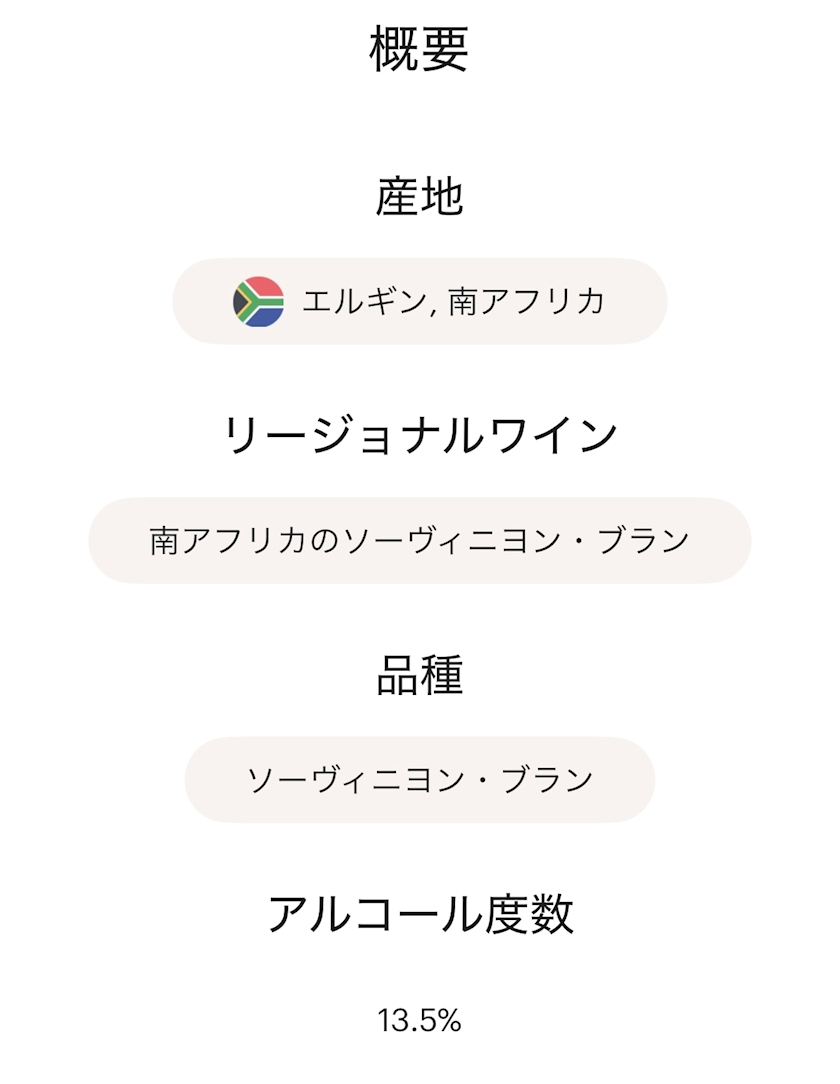Open the エルギン, 南アフリカ origin pill
Screen dimensions: 840x1084
pos(420,301)
